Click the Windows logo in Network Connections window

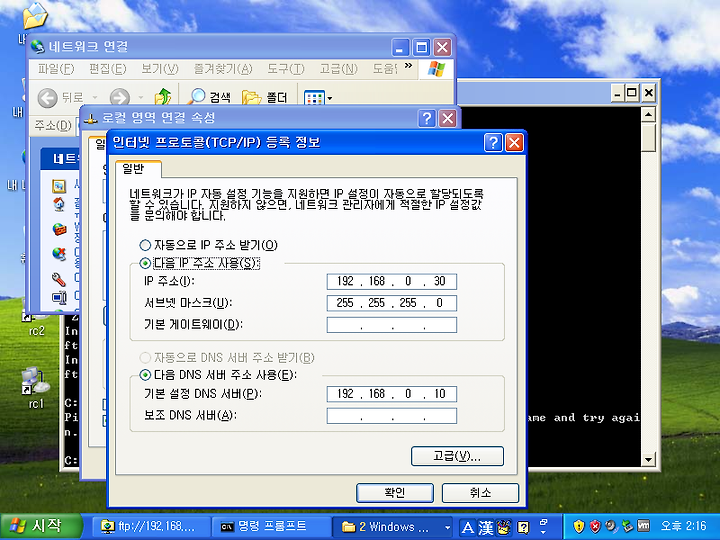coord(436,69)
